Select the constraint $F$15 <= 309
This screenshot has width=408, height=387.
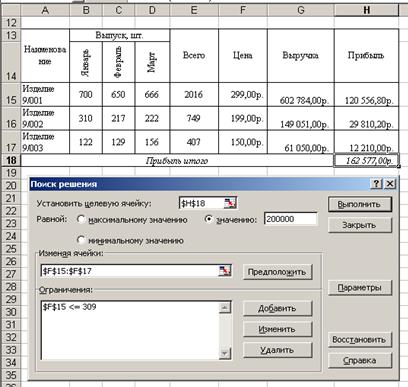(69, 307)
